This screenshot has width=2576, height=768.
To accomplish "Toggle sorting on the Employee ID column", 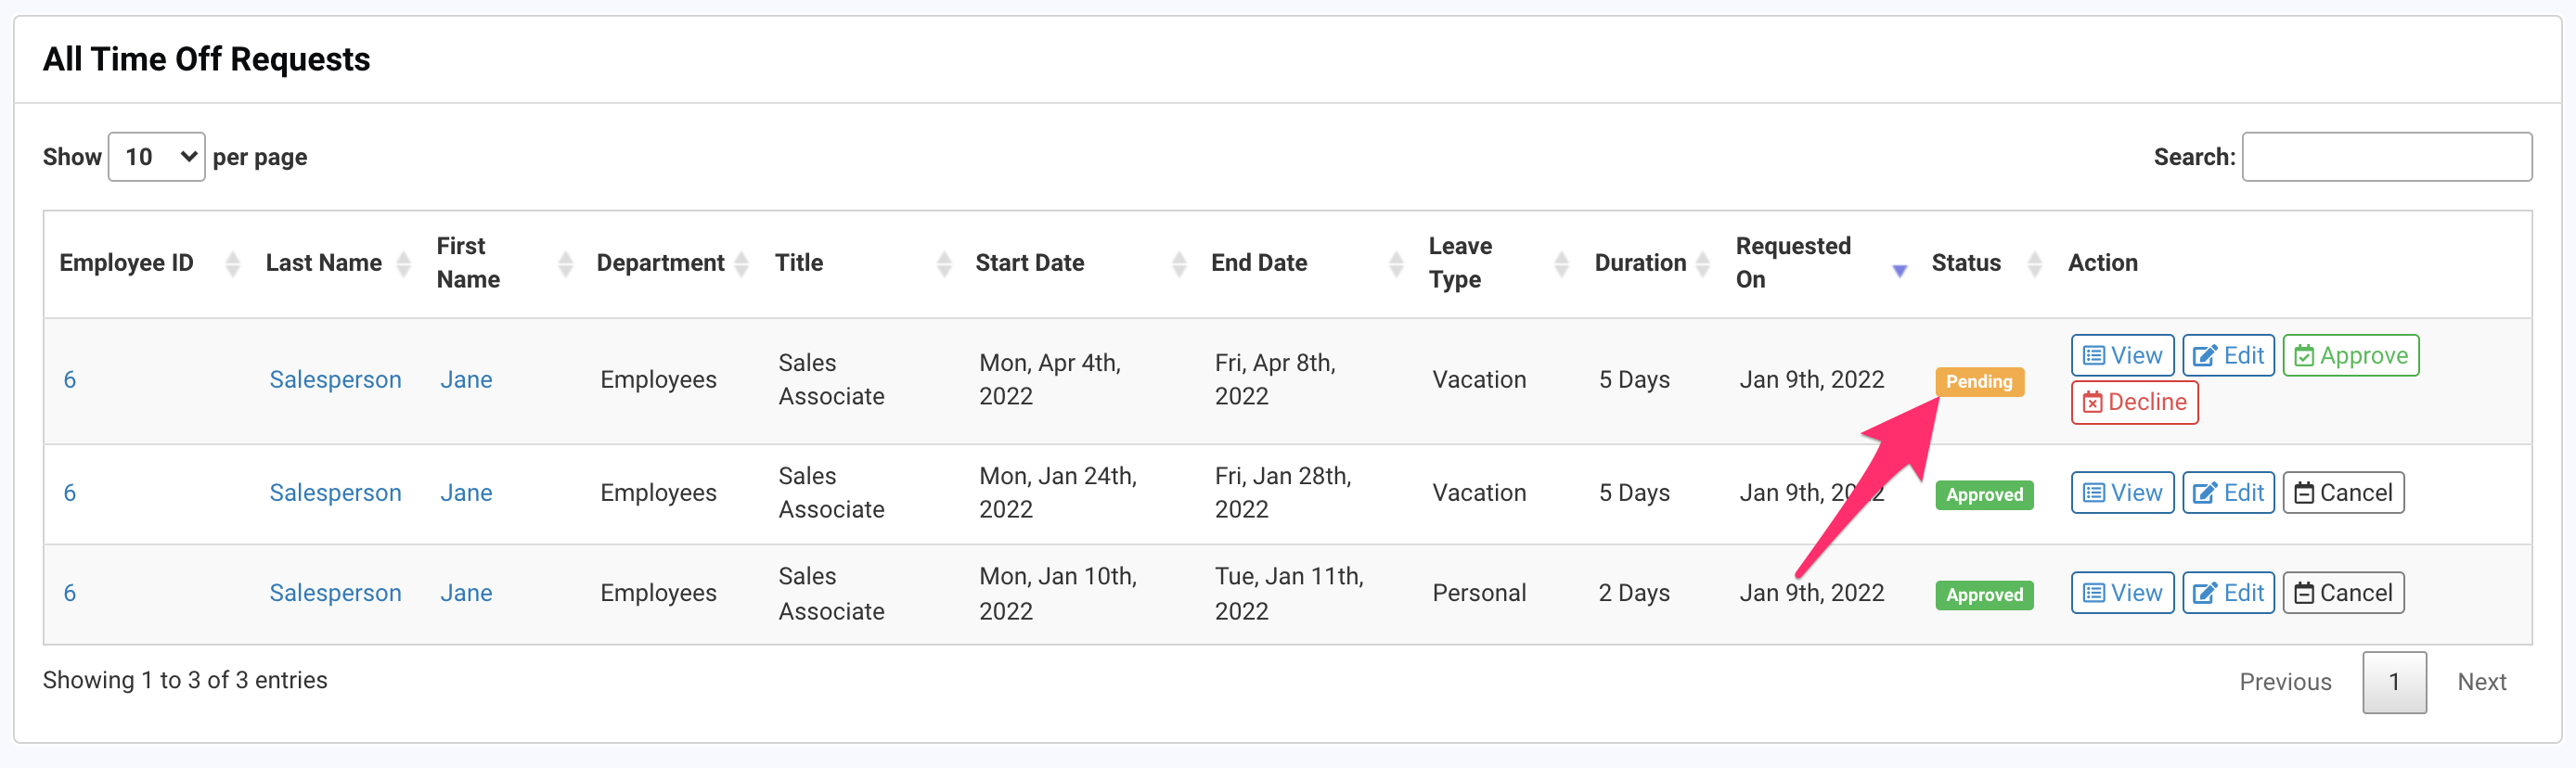I will [232, 263].
